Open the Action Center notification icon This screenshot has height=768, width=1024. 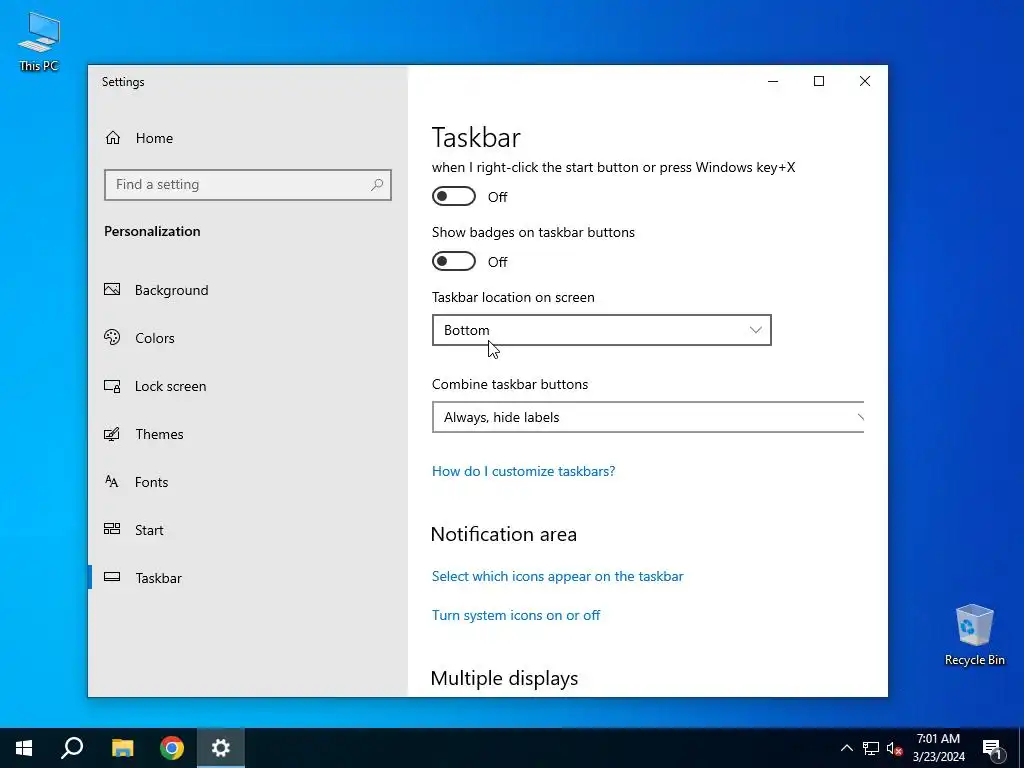point(993,748)
